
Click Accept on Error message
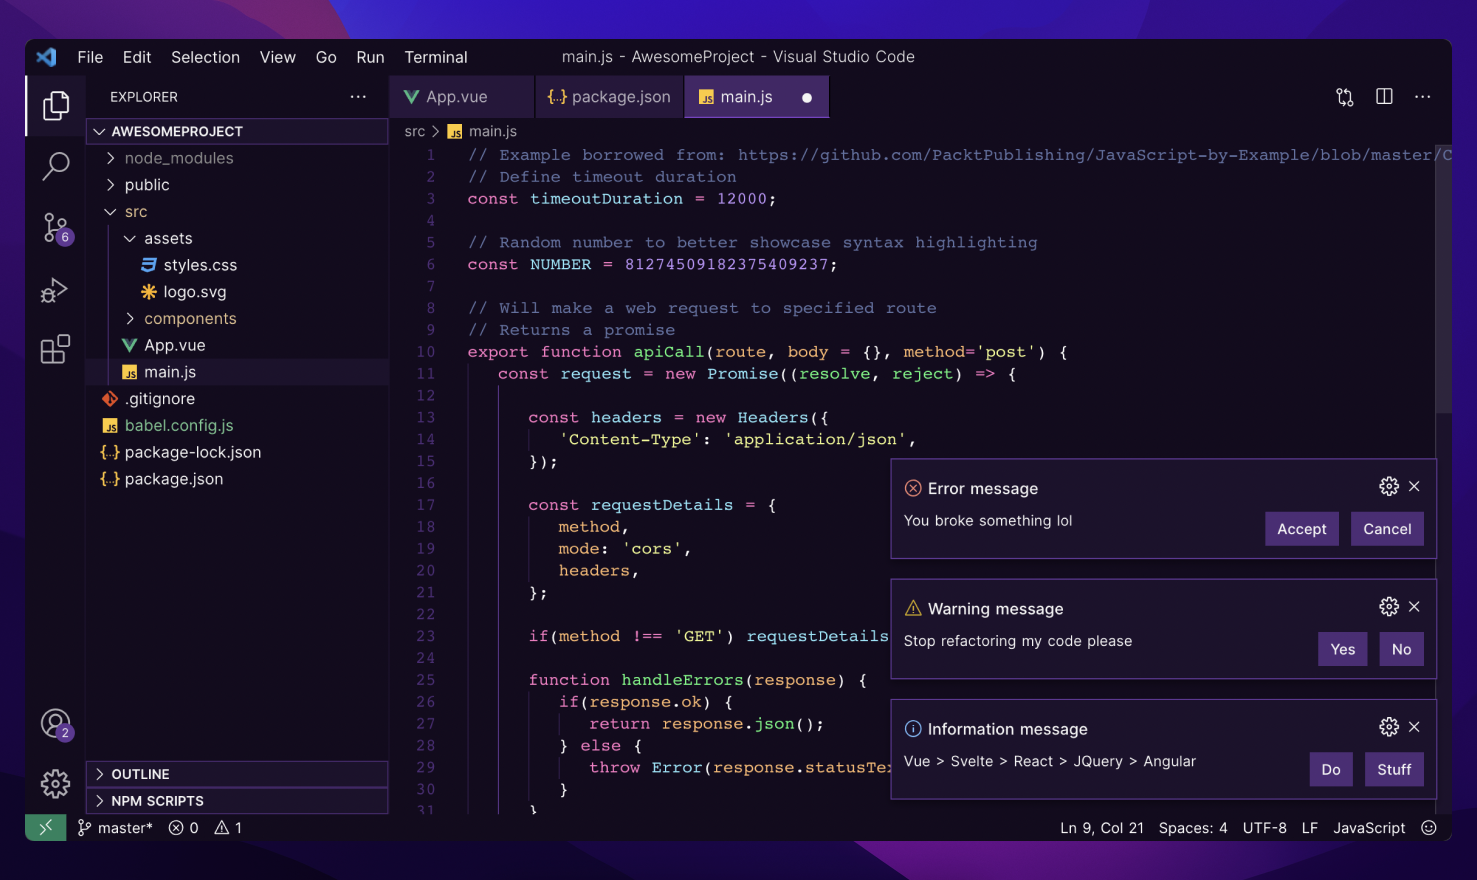pos(1302,529)
